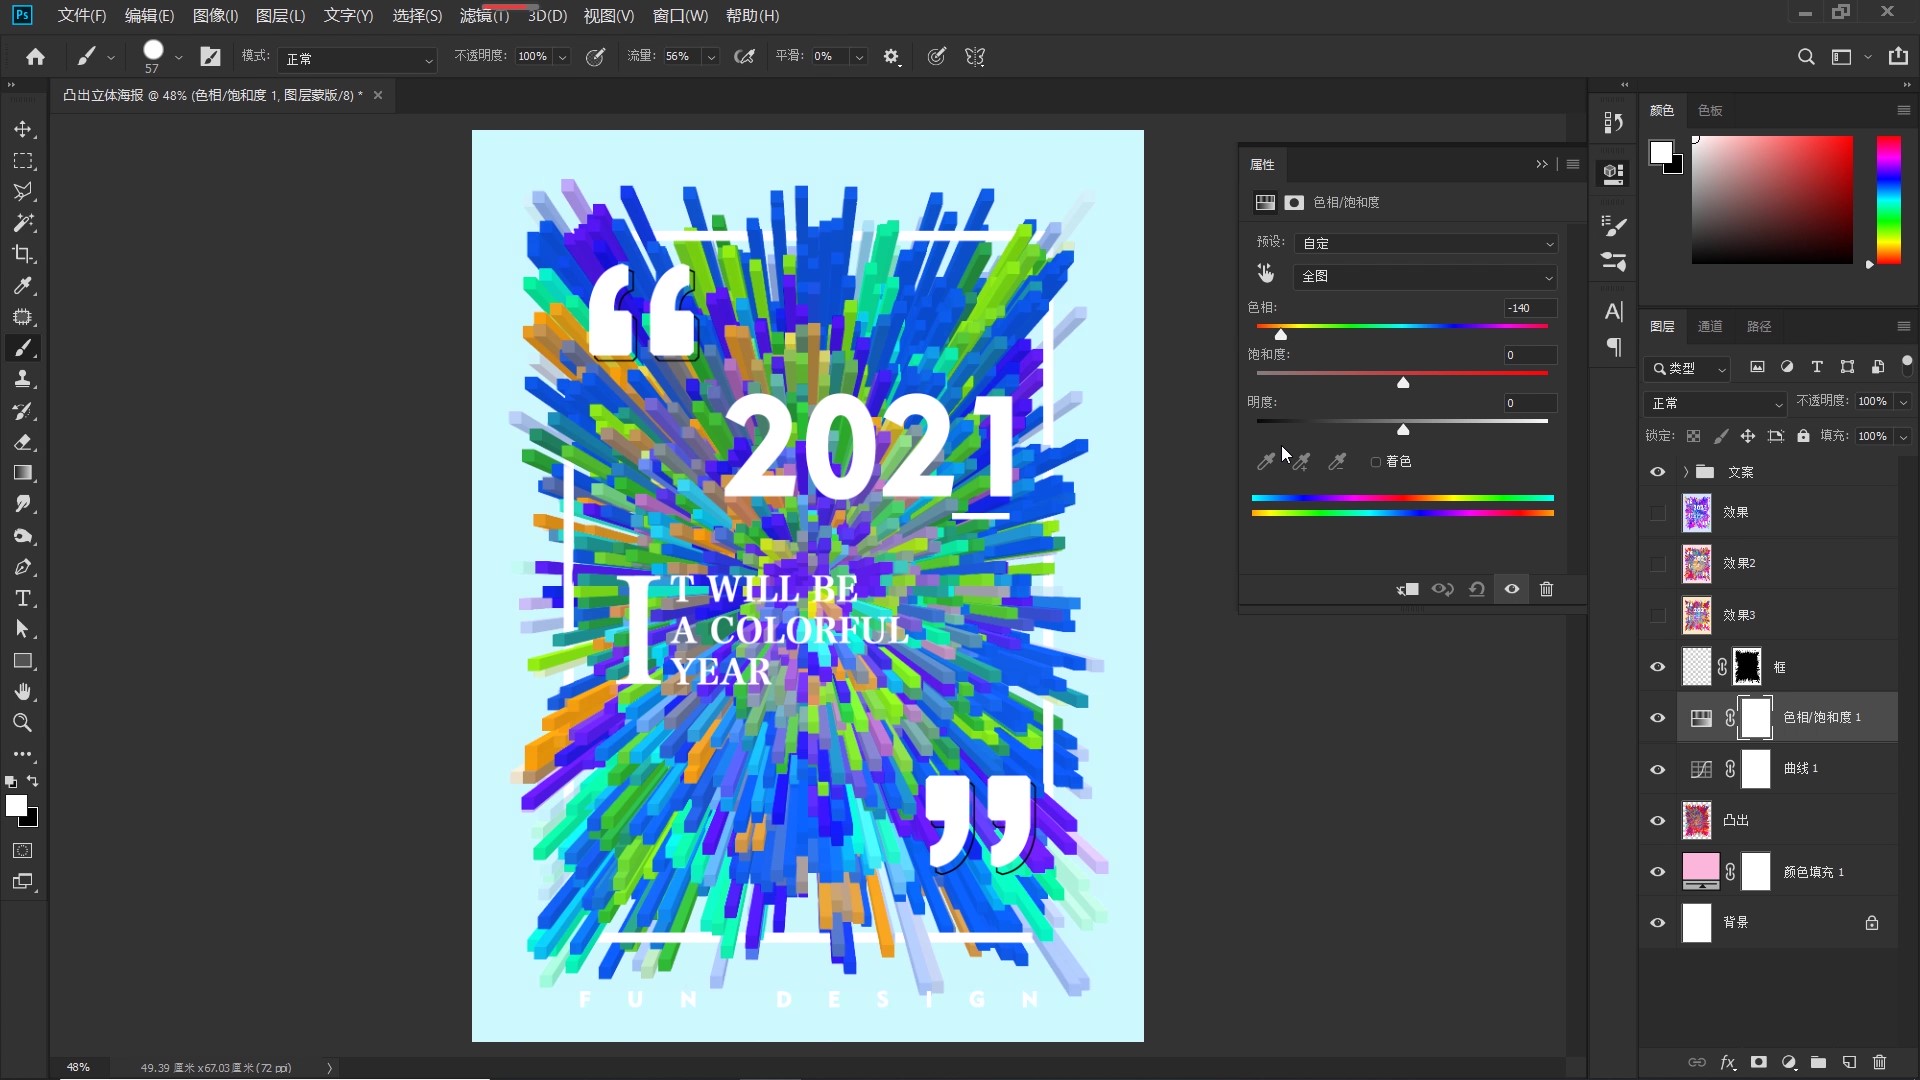The image size is (1920, 1080).
Task: Hide the 凸出 layer
Action: (x=1657, y=820)
